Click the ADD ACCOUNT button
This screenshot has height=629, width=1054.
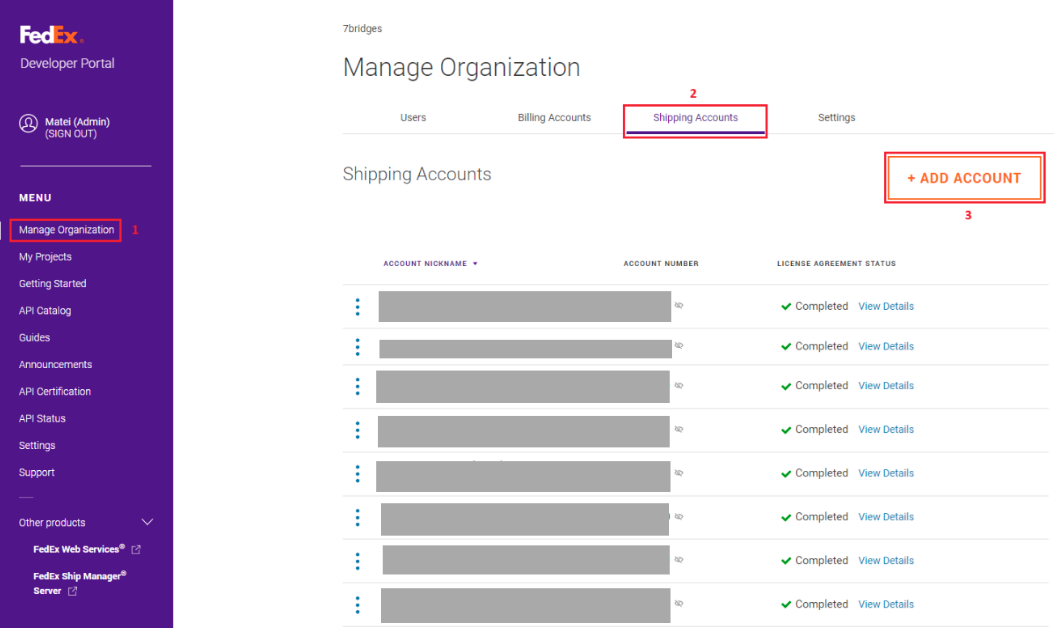[x=963, y=177]
